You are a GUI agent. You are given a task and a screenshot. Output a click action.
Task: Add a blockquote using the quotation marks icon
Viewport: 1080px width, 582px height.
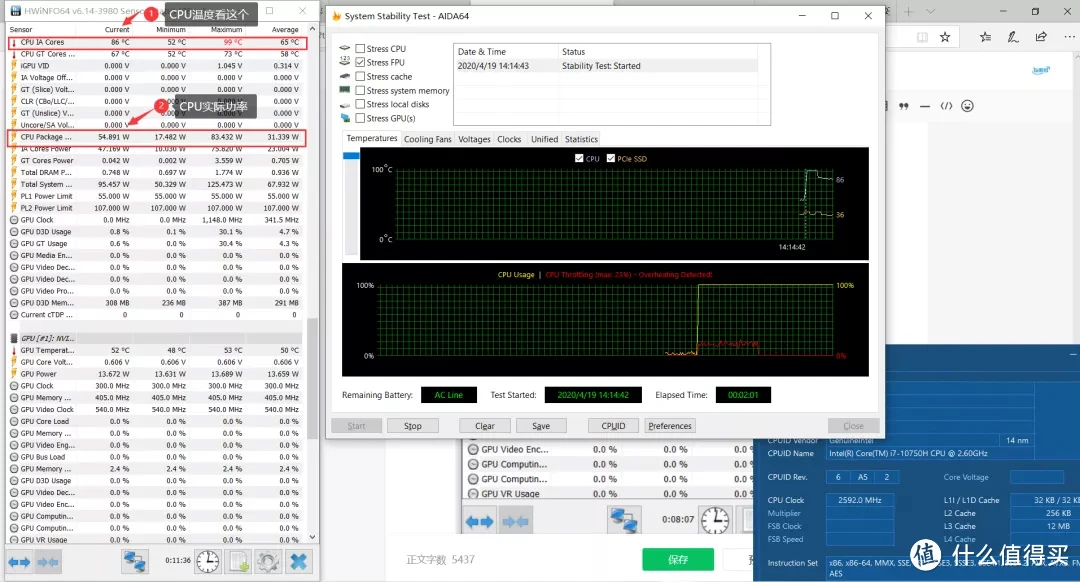(x=904, y=106)
